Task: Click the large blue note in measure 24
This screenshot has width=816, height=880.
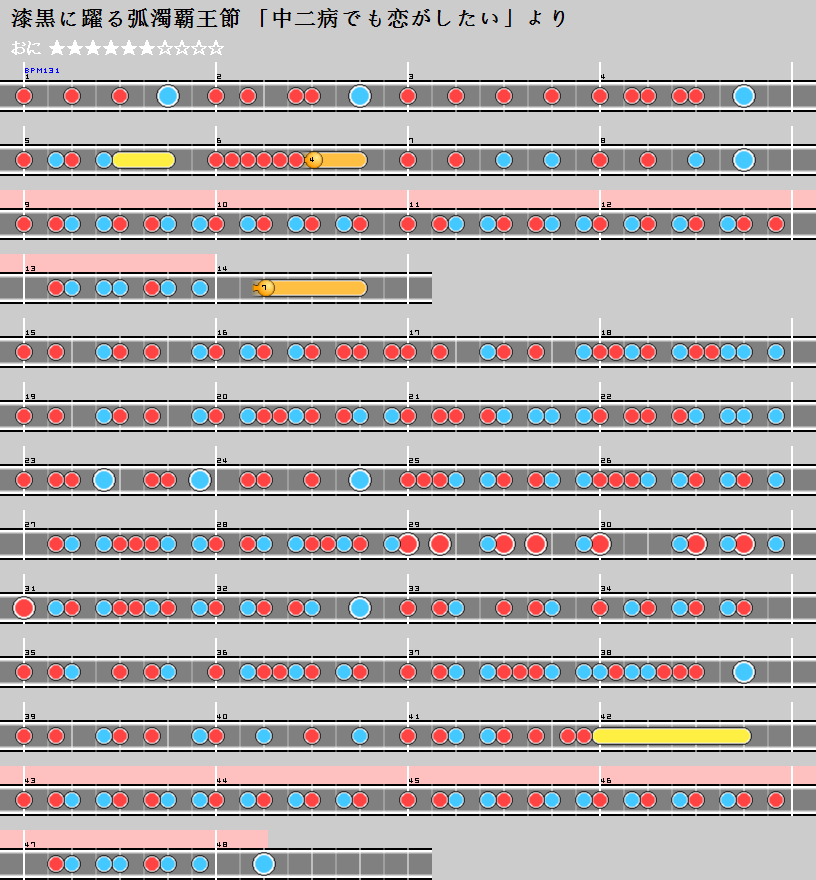Action: point(360,480)
